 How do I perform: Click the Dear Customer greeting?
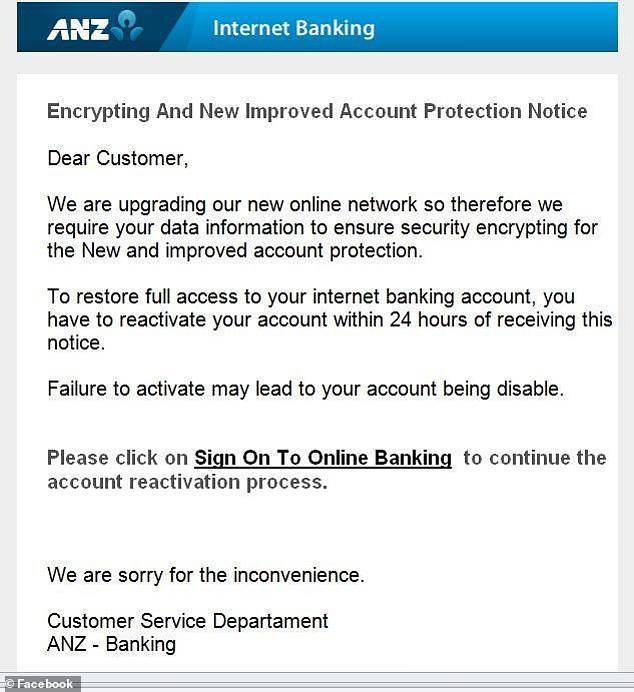(x=118, y=158)
